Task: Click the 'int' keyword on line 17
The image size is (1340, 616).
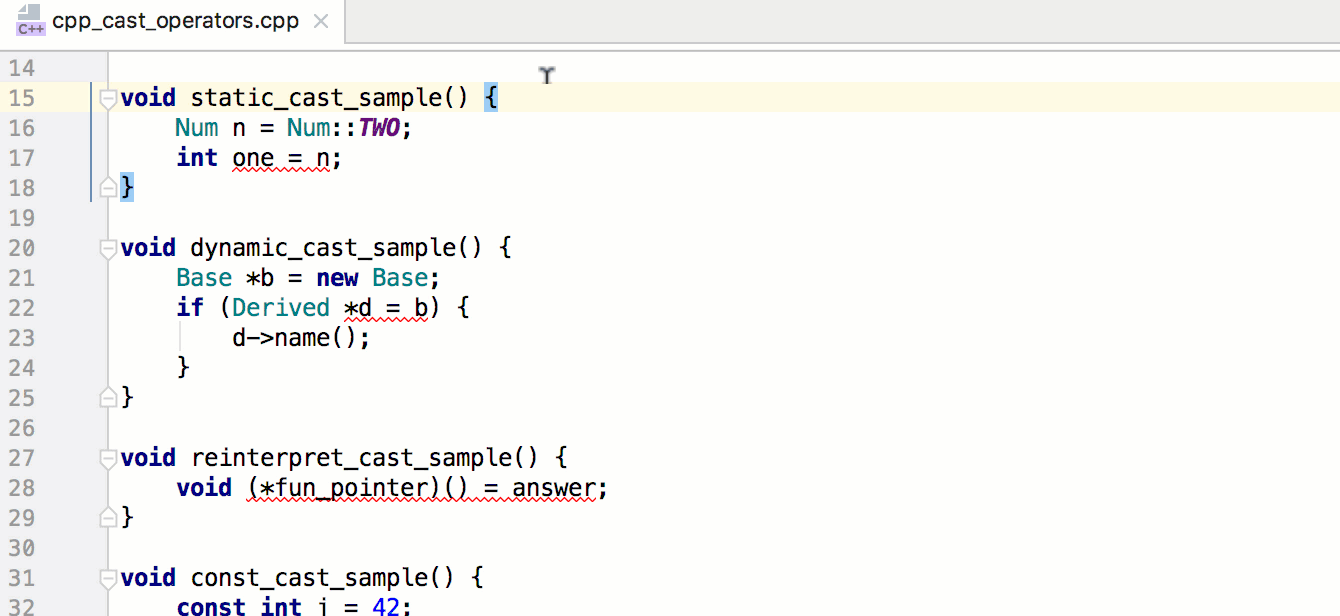Action: tap(197, 158)
